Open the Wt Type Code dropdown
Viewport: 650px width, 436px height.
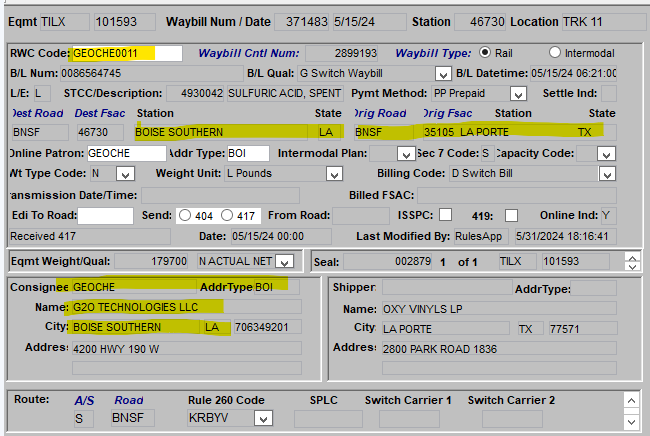click(125, 174)
